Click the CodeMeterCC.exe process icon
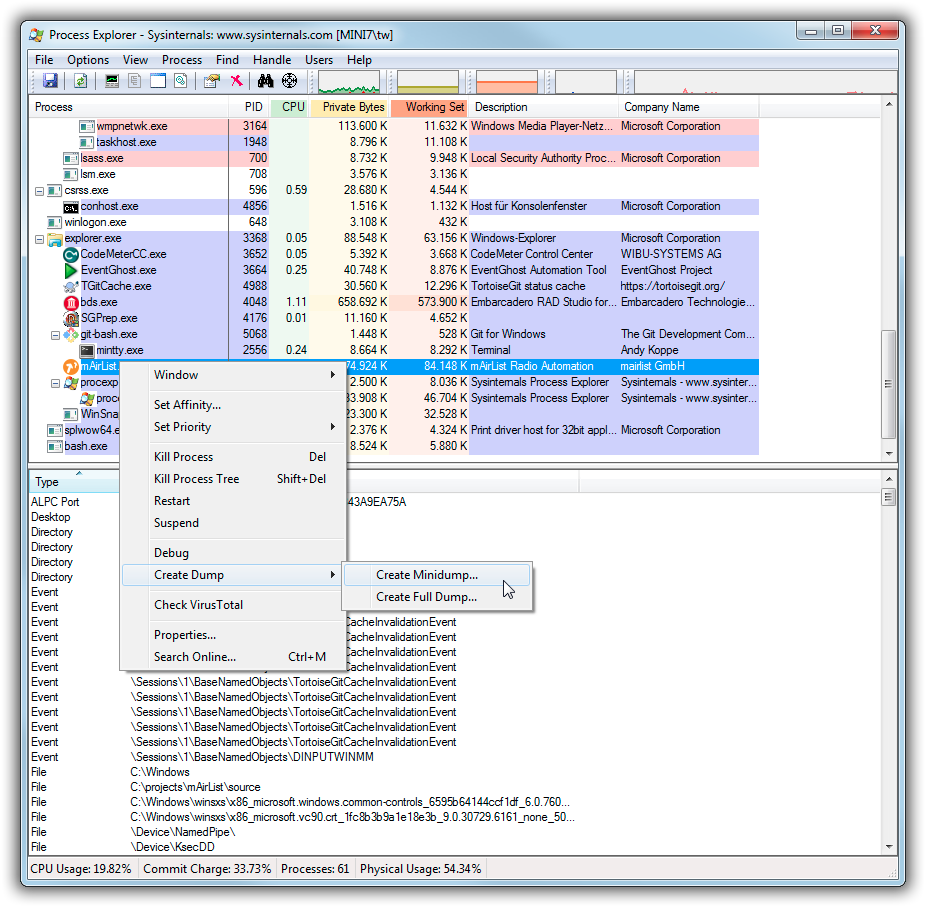 (x=71, y=254)
